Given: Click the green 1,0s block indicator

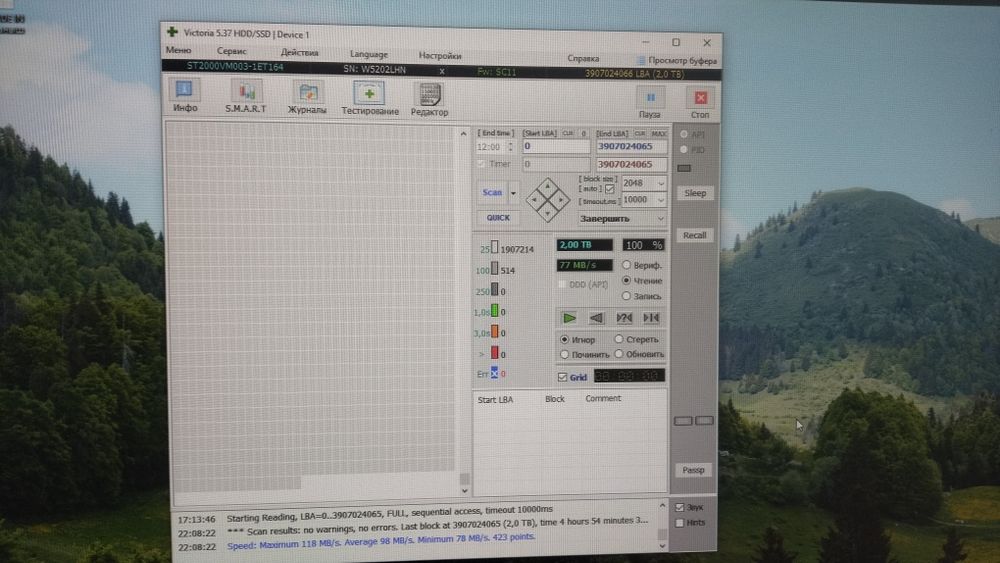Looking at the screenshot, I should click(494, 311).
